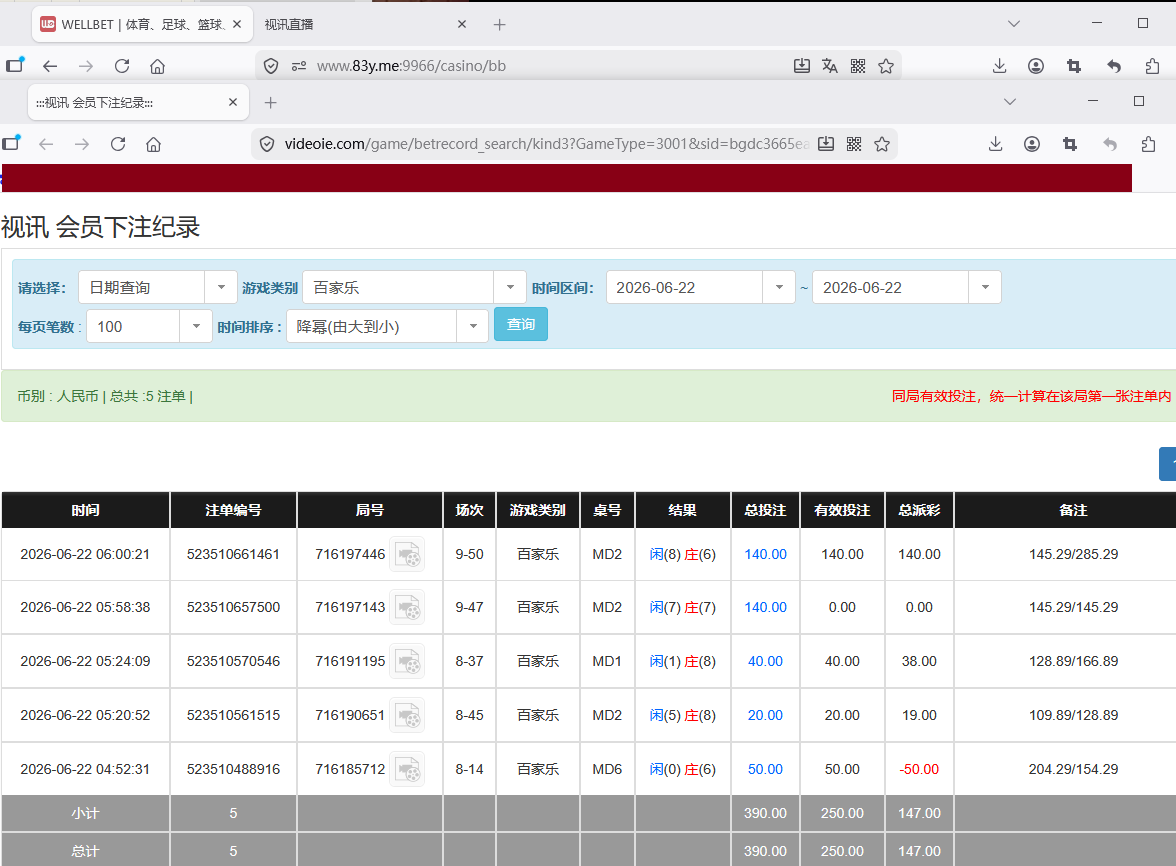
Task: Open video replay for round 716197143
Action: [407, 607]
